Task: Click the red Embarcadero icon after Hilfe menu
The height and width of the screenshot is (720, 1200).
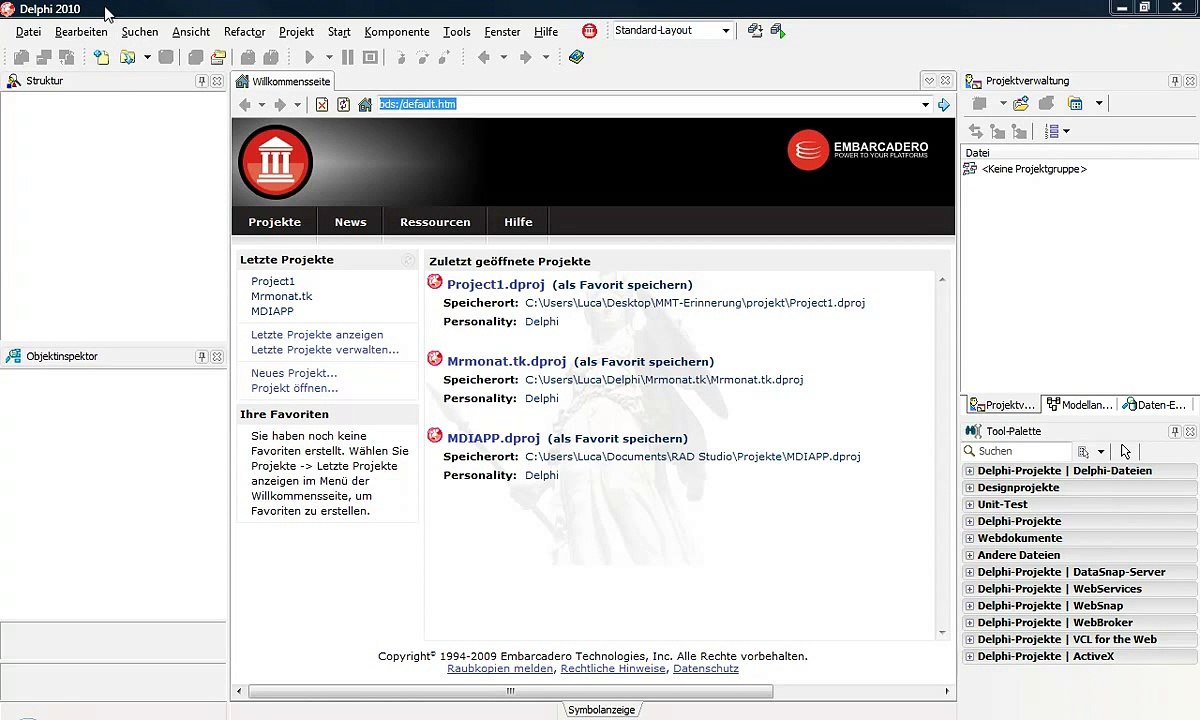Action: coord(589,31)
